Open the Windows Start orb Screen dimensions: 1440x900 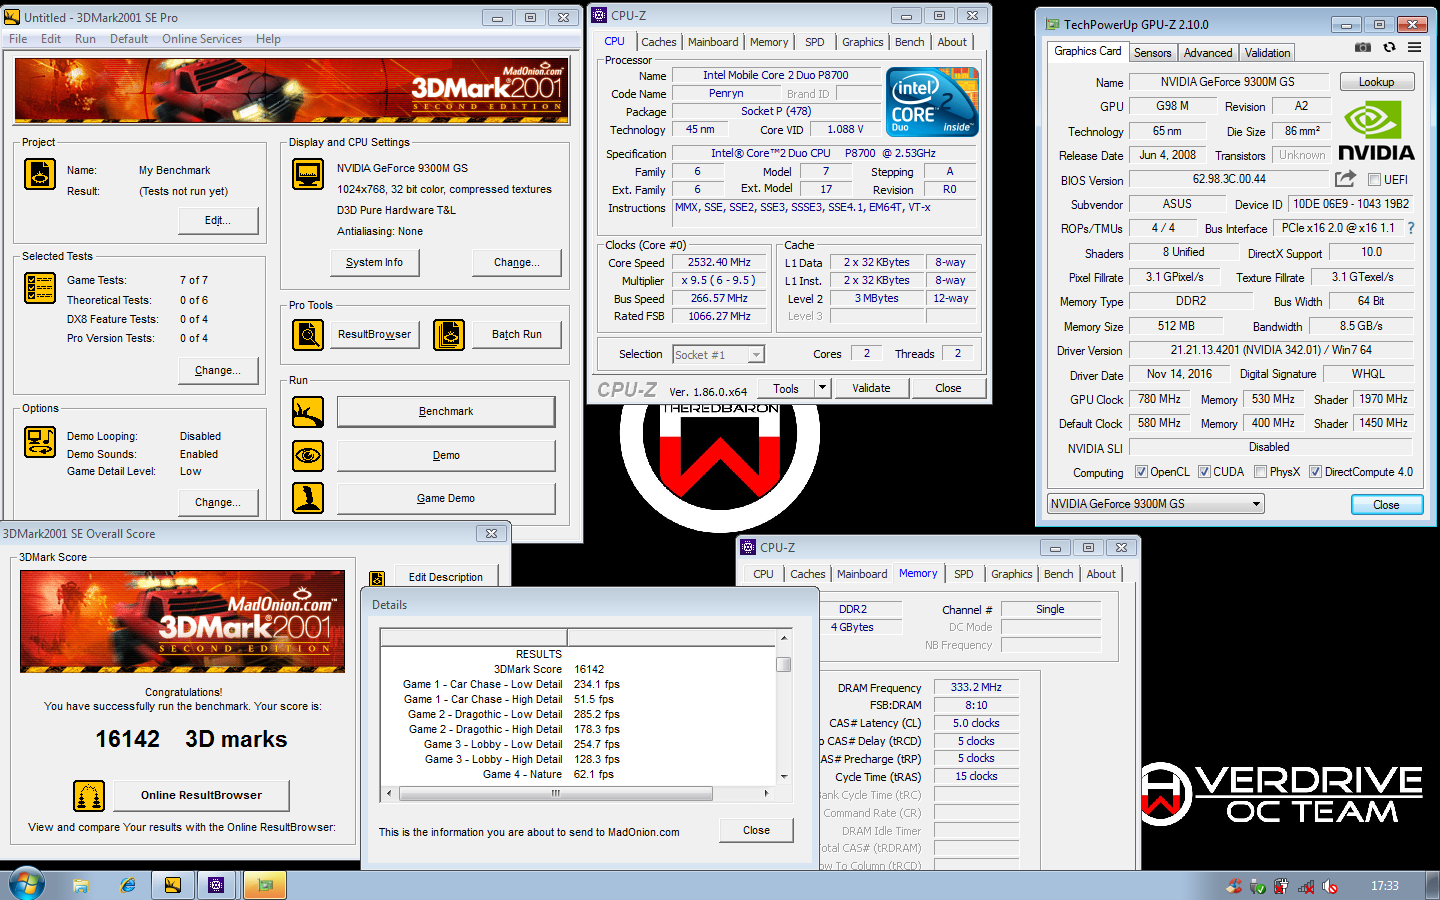pos(27,885)
